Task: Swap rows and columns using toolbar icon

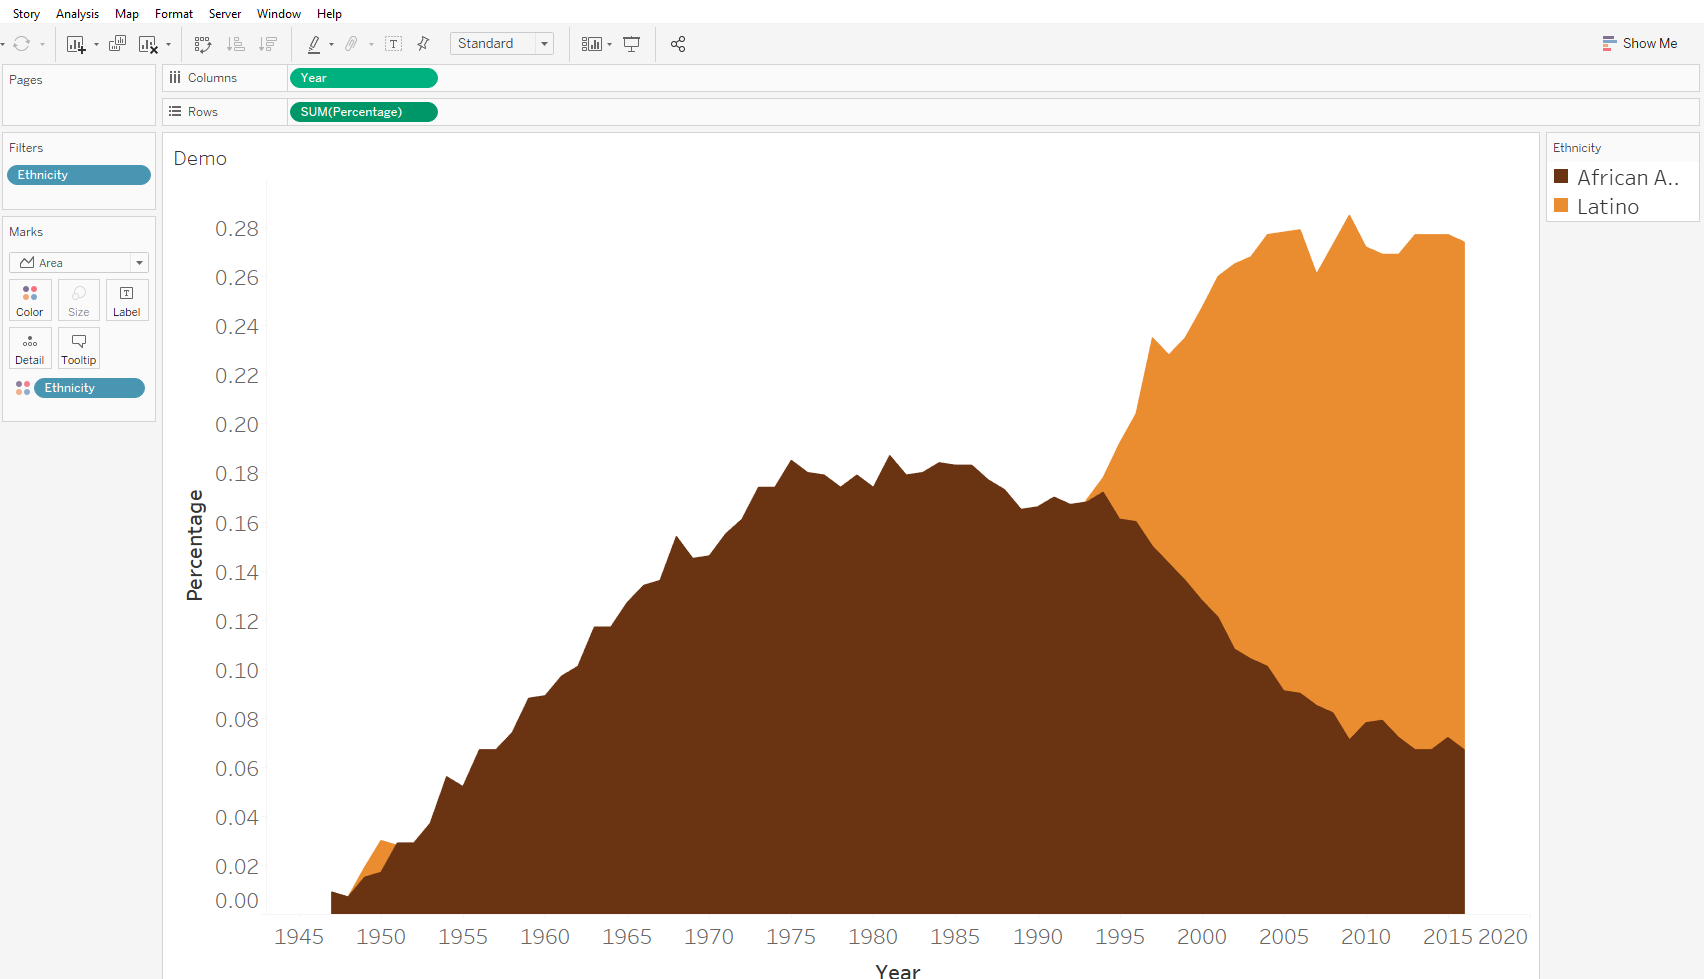Action: (203, 44)
